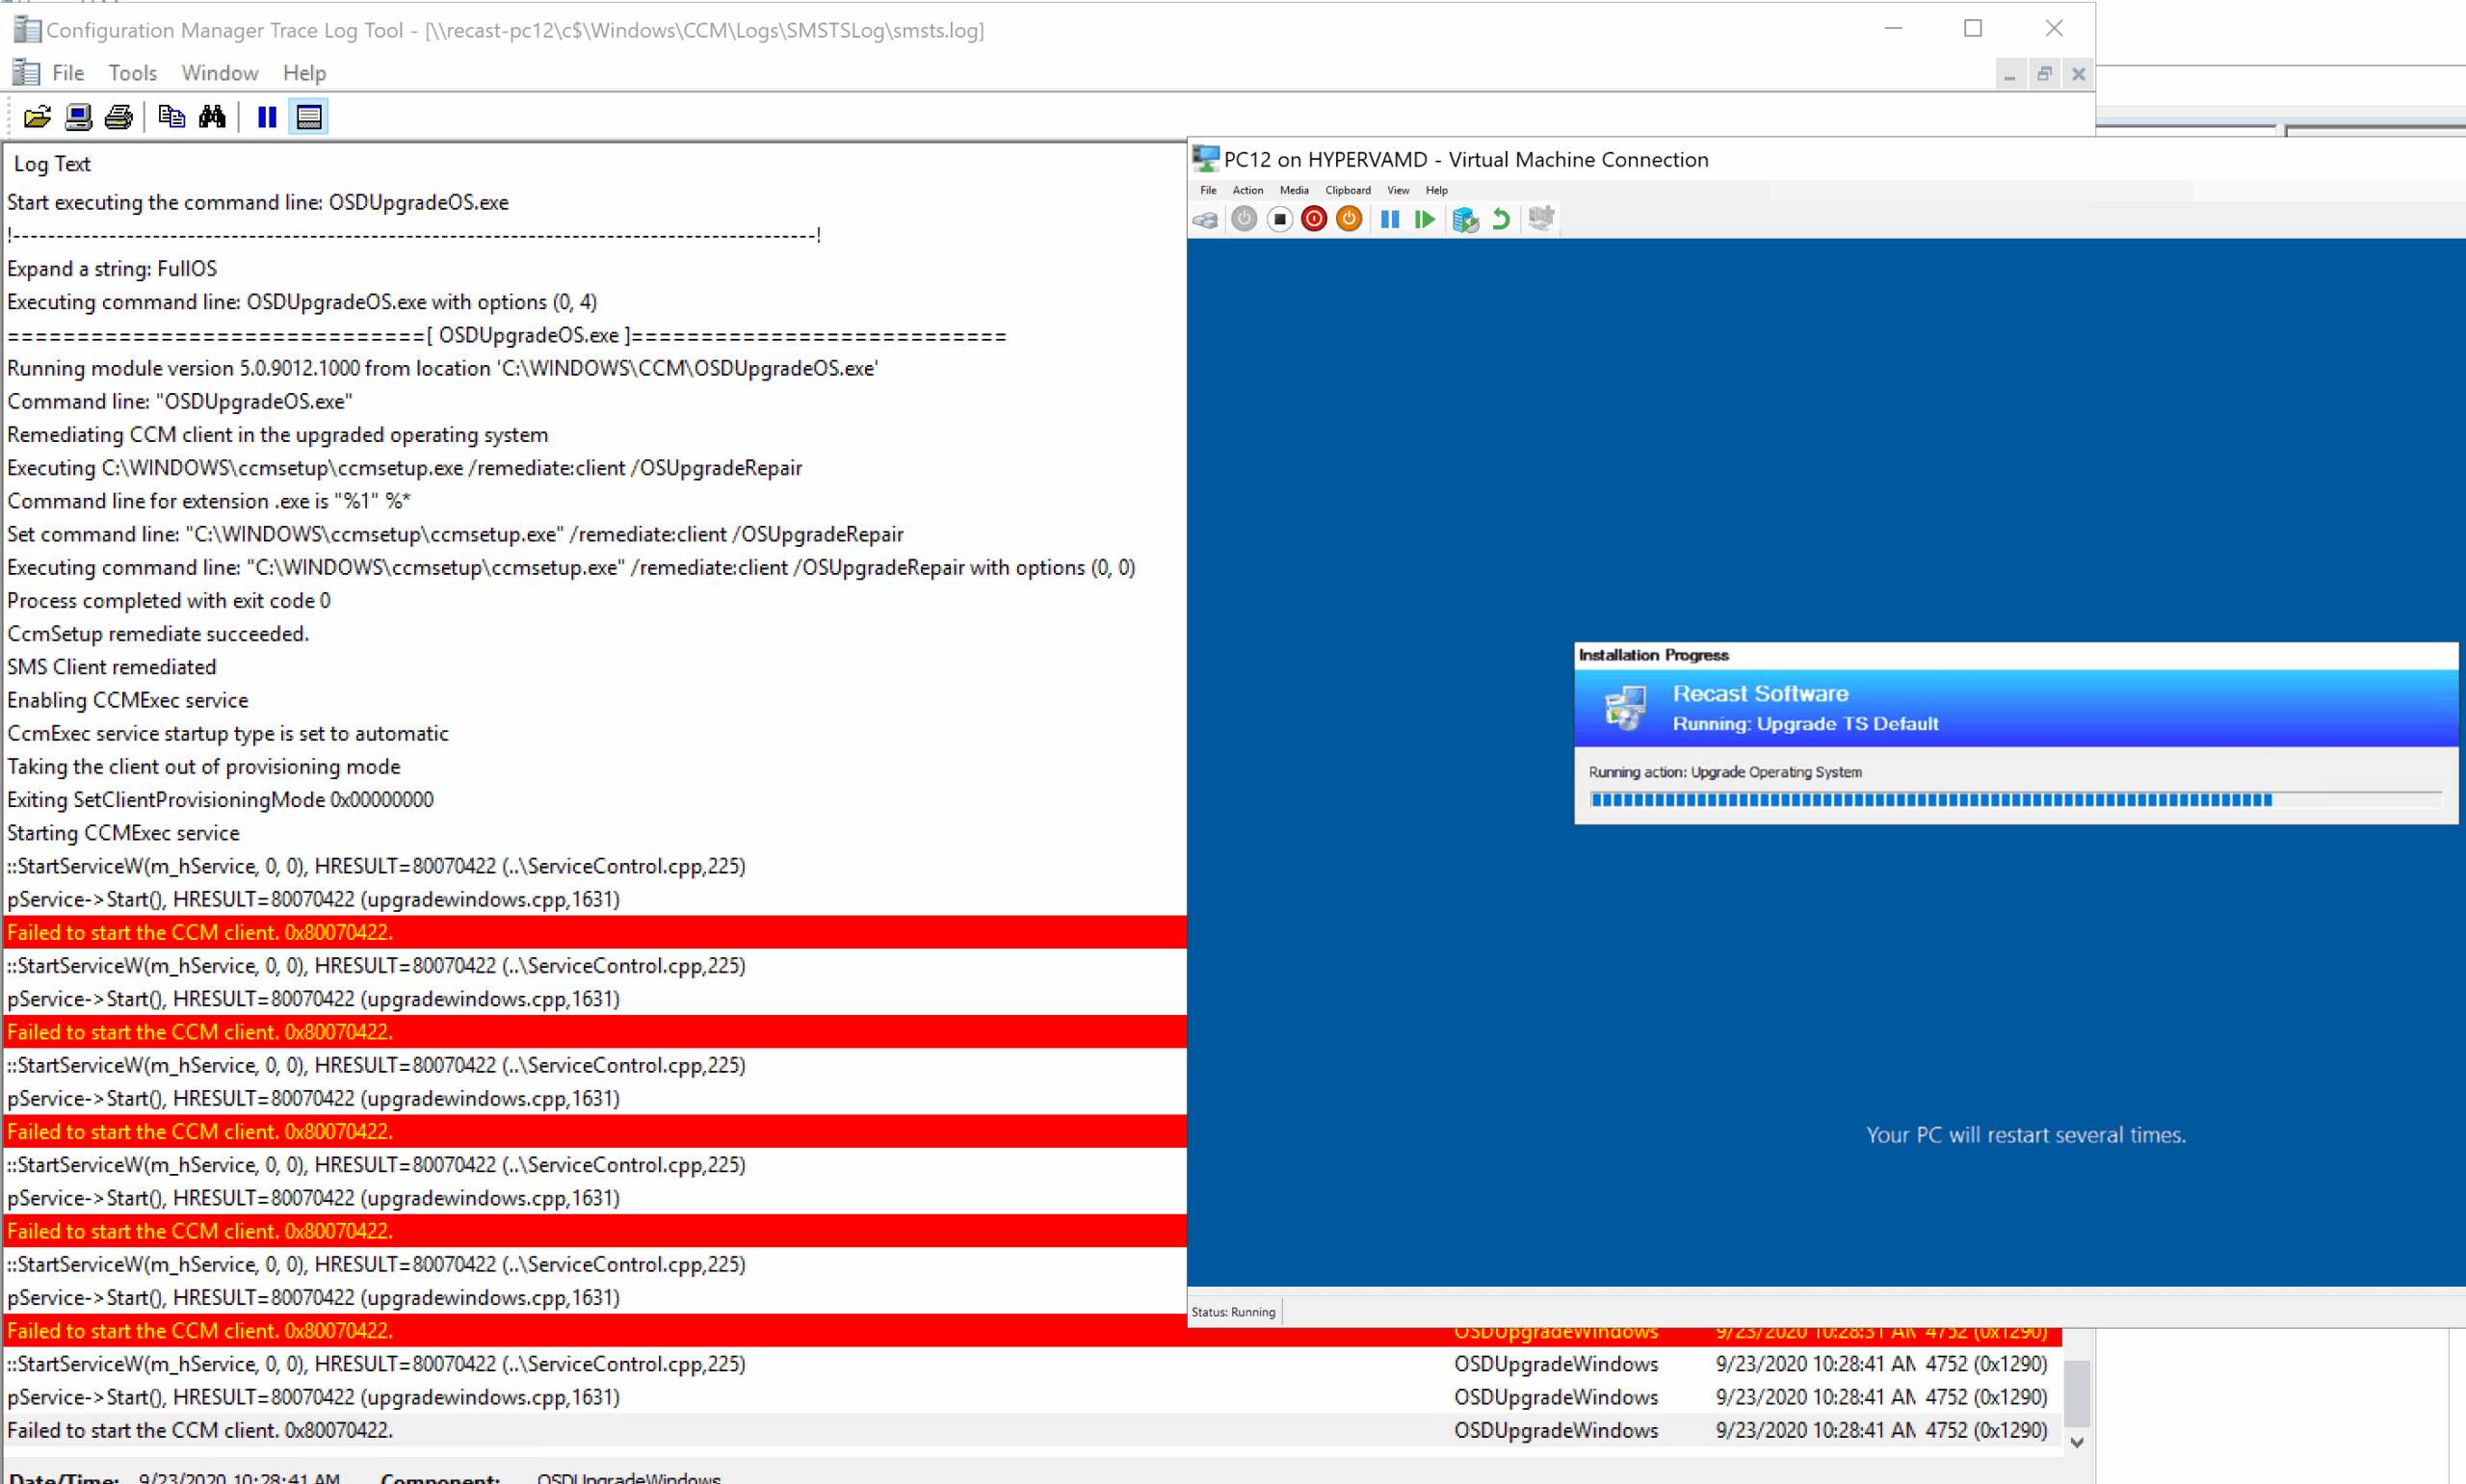2466x1484 pixels.
Task: Toggle the error highlight view in CMTrace
Action: 308,117
